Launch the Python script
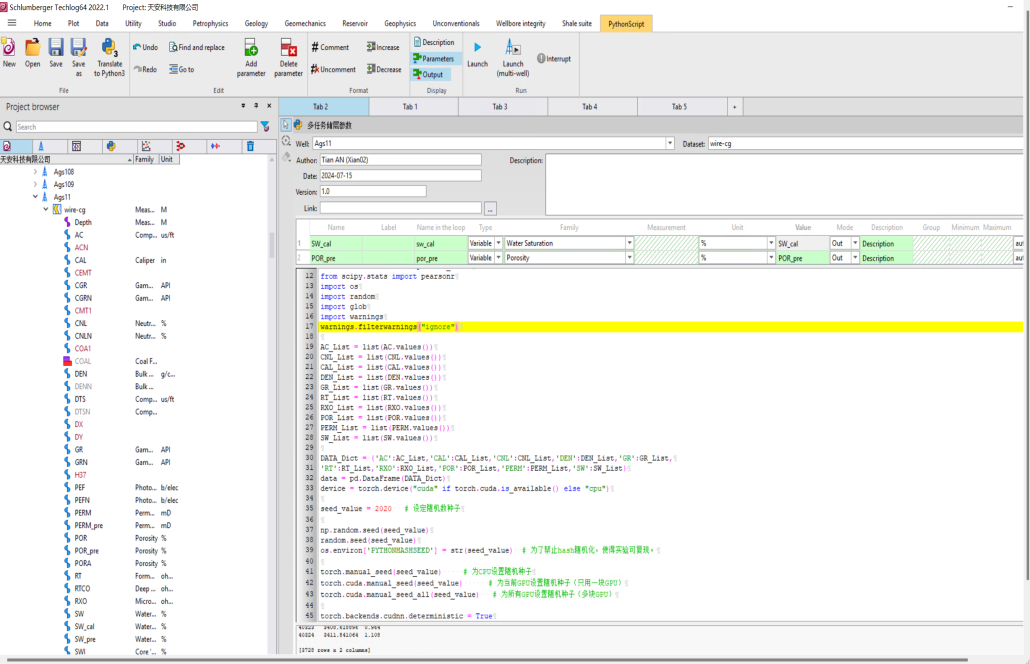Viewport: 1030px width, 664px height. pyautogui.click(x=477, y=48)
